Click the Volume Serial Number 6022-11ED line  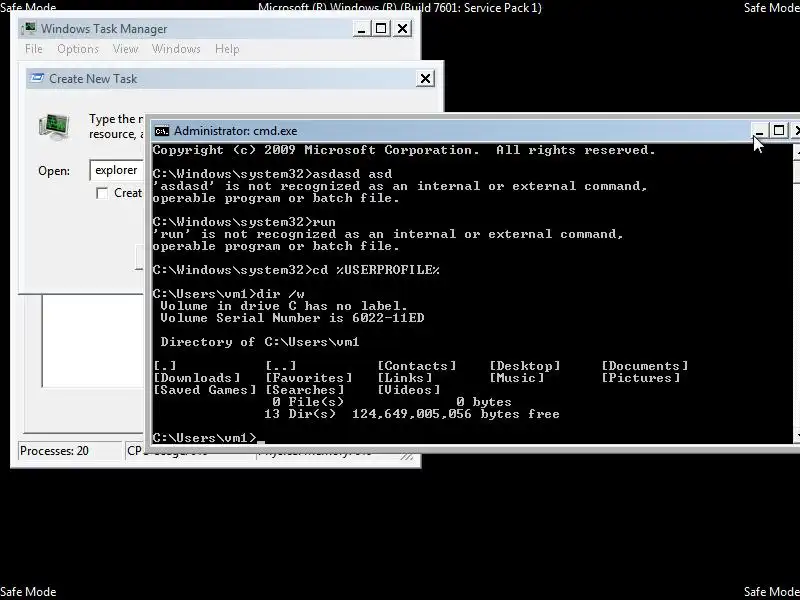[x=292, y=318]
